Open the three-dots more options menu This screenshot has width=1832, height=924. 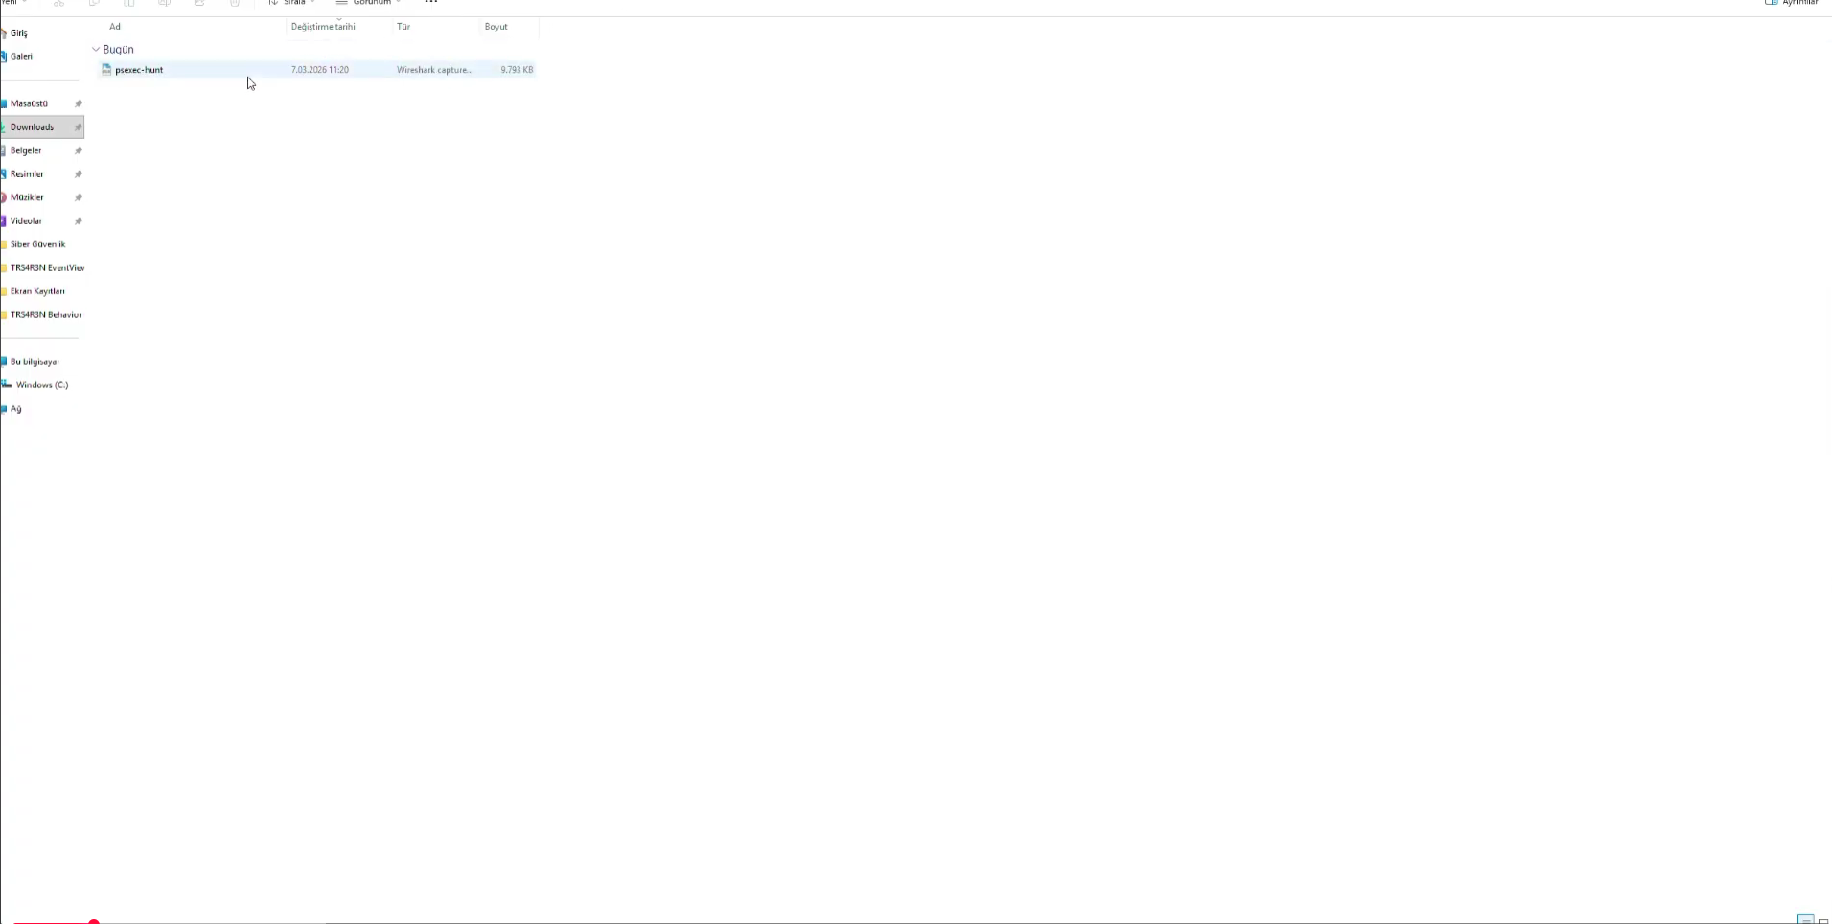431,3
